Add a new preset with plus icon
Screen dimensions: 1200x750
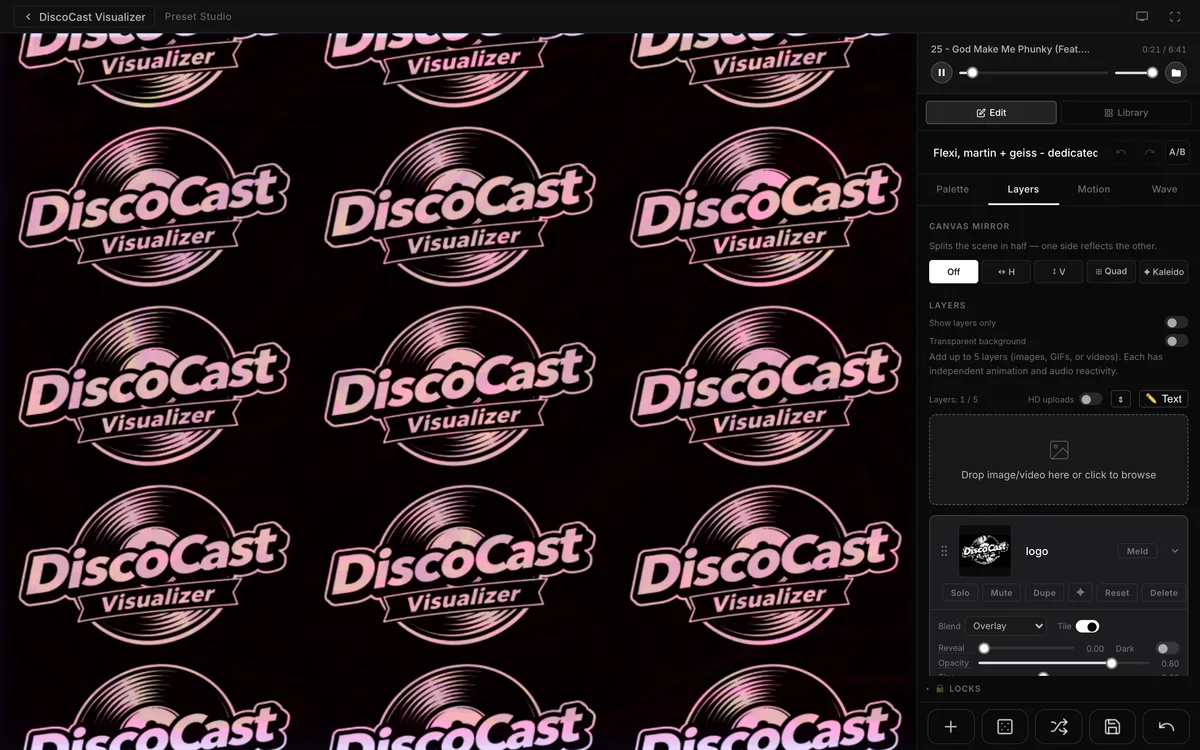point(951,727)
